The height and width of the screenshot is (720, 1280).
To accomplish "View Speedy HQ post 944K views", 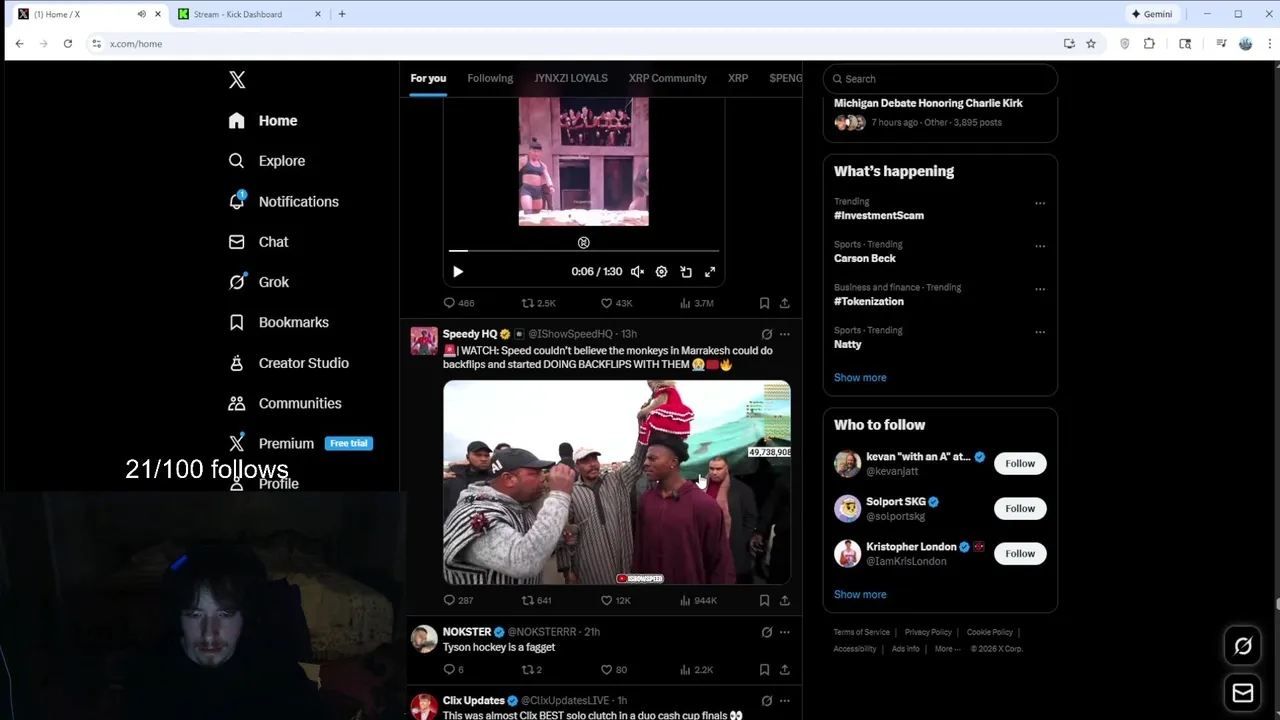I will (698, 600).
